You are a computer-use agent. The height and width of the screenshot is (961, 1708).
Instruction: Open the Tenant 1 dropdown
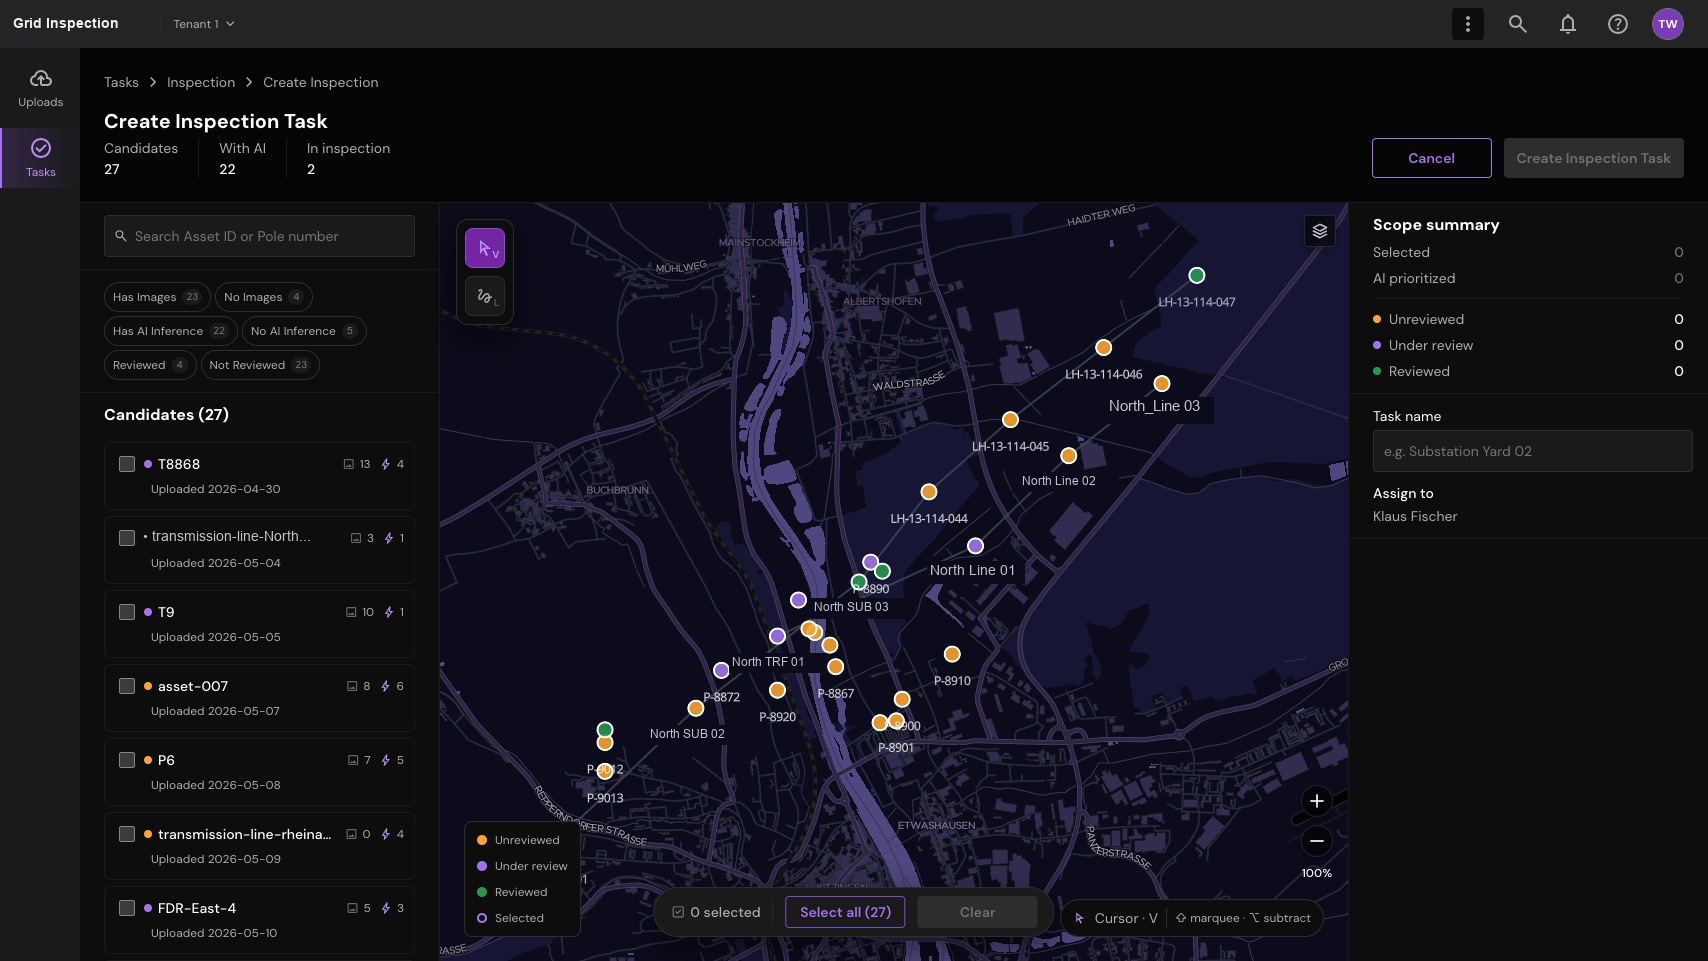coord(204,24)
